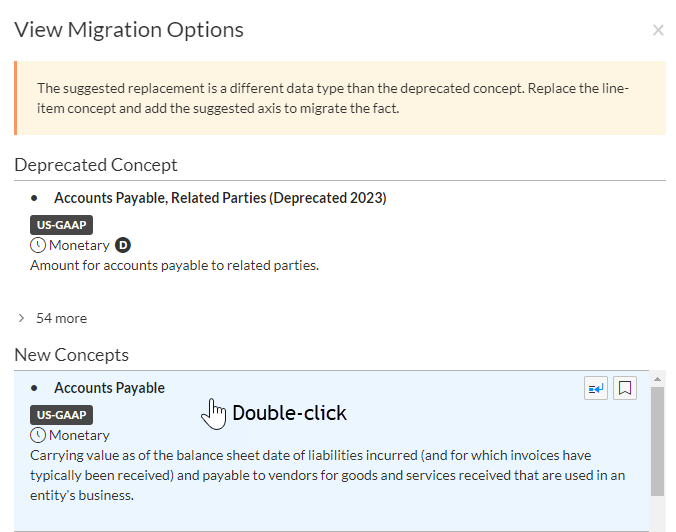The image size is (676, 532).
Task: Click the 'Amount for accounts payable' description text
Action: click(174, 265)
